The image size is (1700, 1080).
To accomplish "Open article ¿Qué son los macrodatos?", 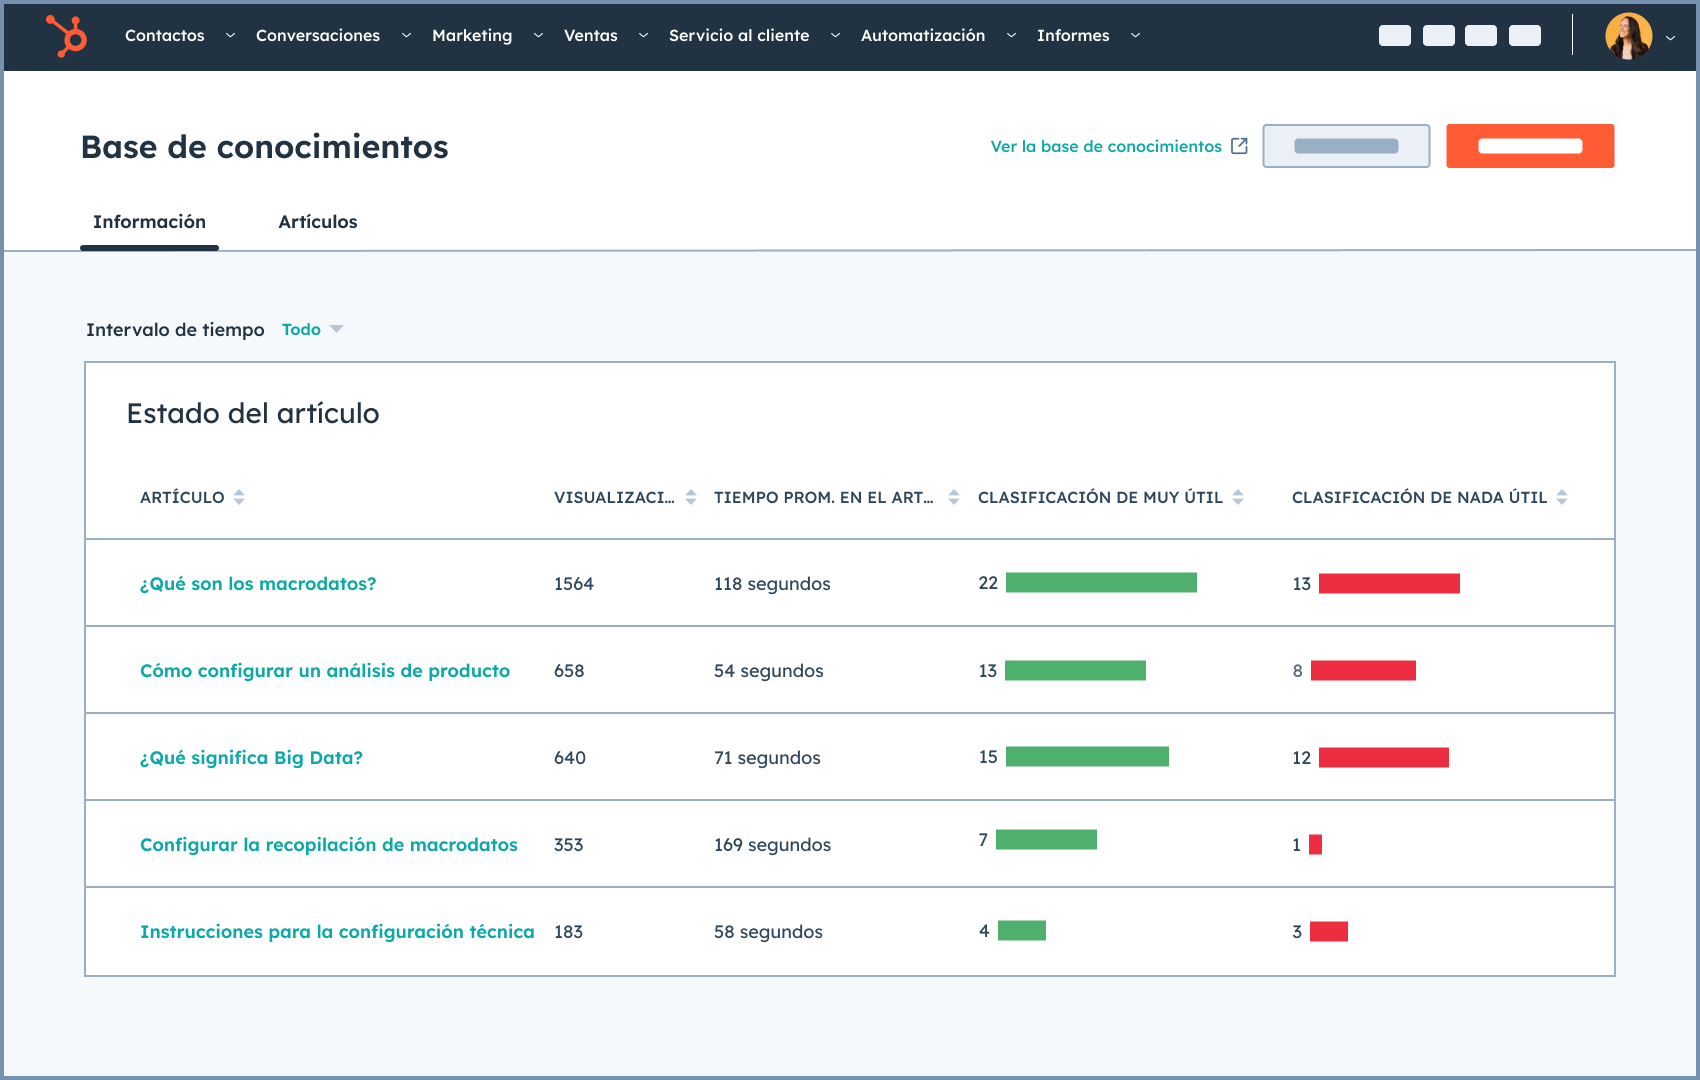I will pos(258,584).
